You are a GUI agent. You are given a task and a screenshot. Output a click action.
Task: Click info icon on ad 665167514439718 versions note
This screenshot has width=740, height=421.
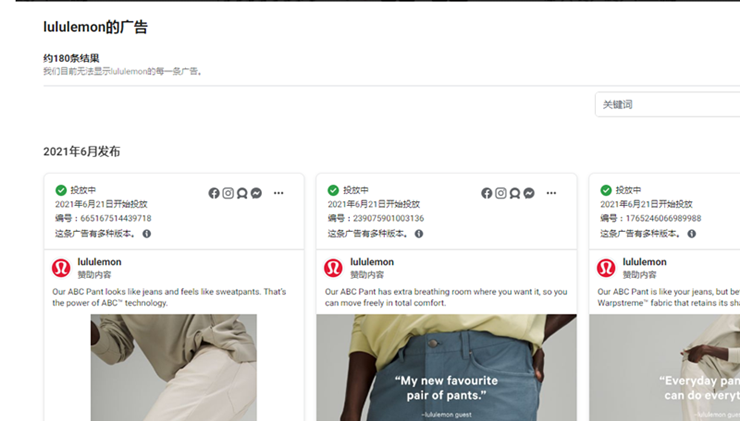coord(147,234)
